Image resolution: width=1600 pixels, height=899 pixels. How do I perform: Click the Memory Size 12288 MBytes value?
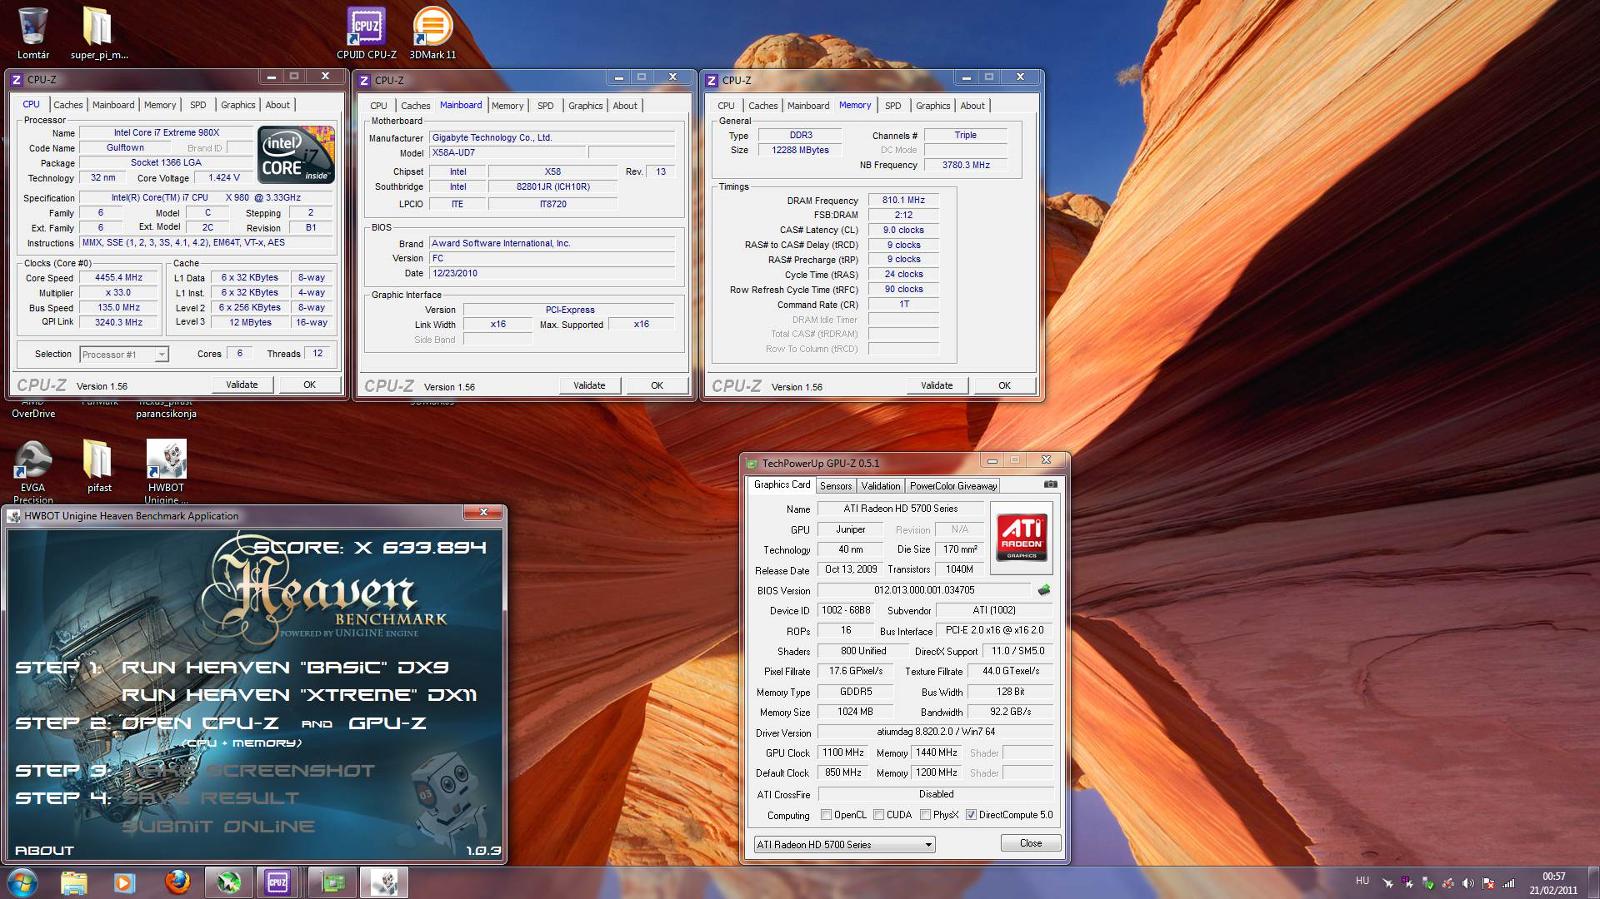(x=800, y=150)
